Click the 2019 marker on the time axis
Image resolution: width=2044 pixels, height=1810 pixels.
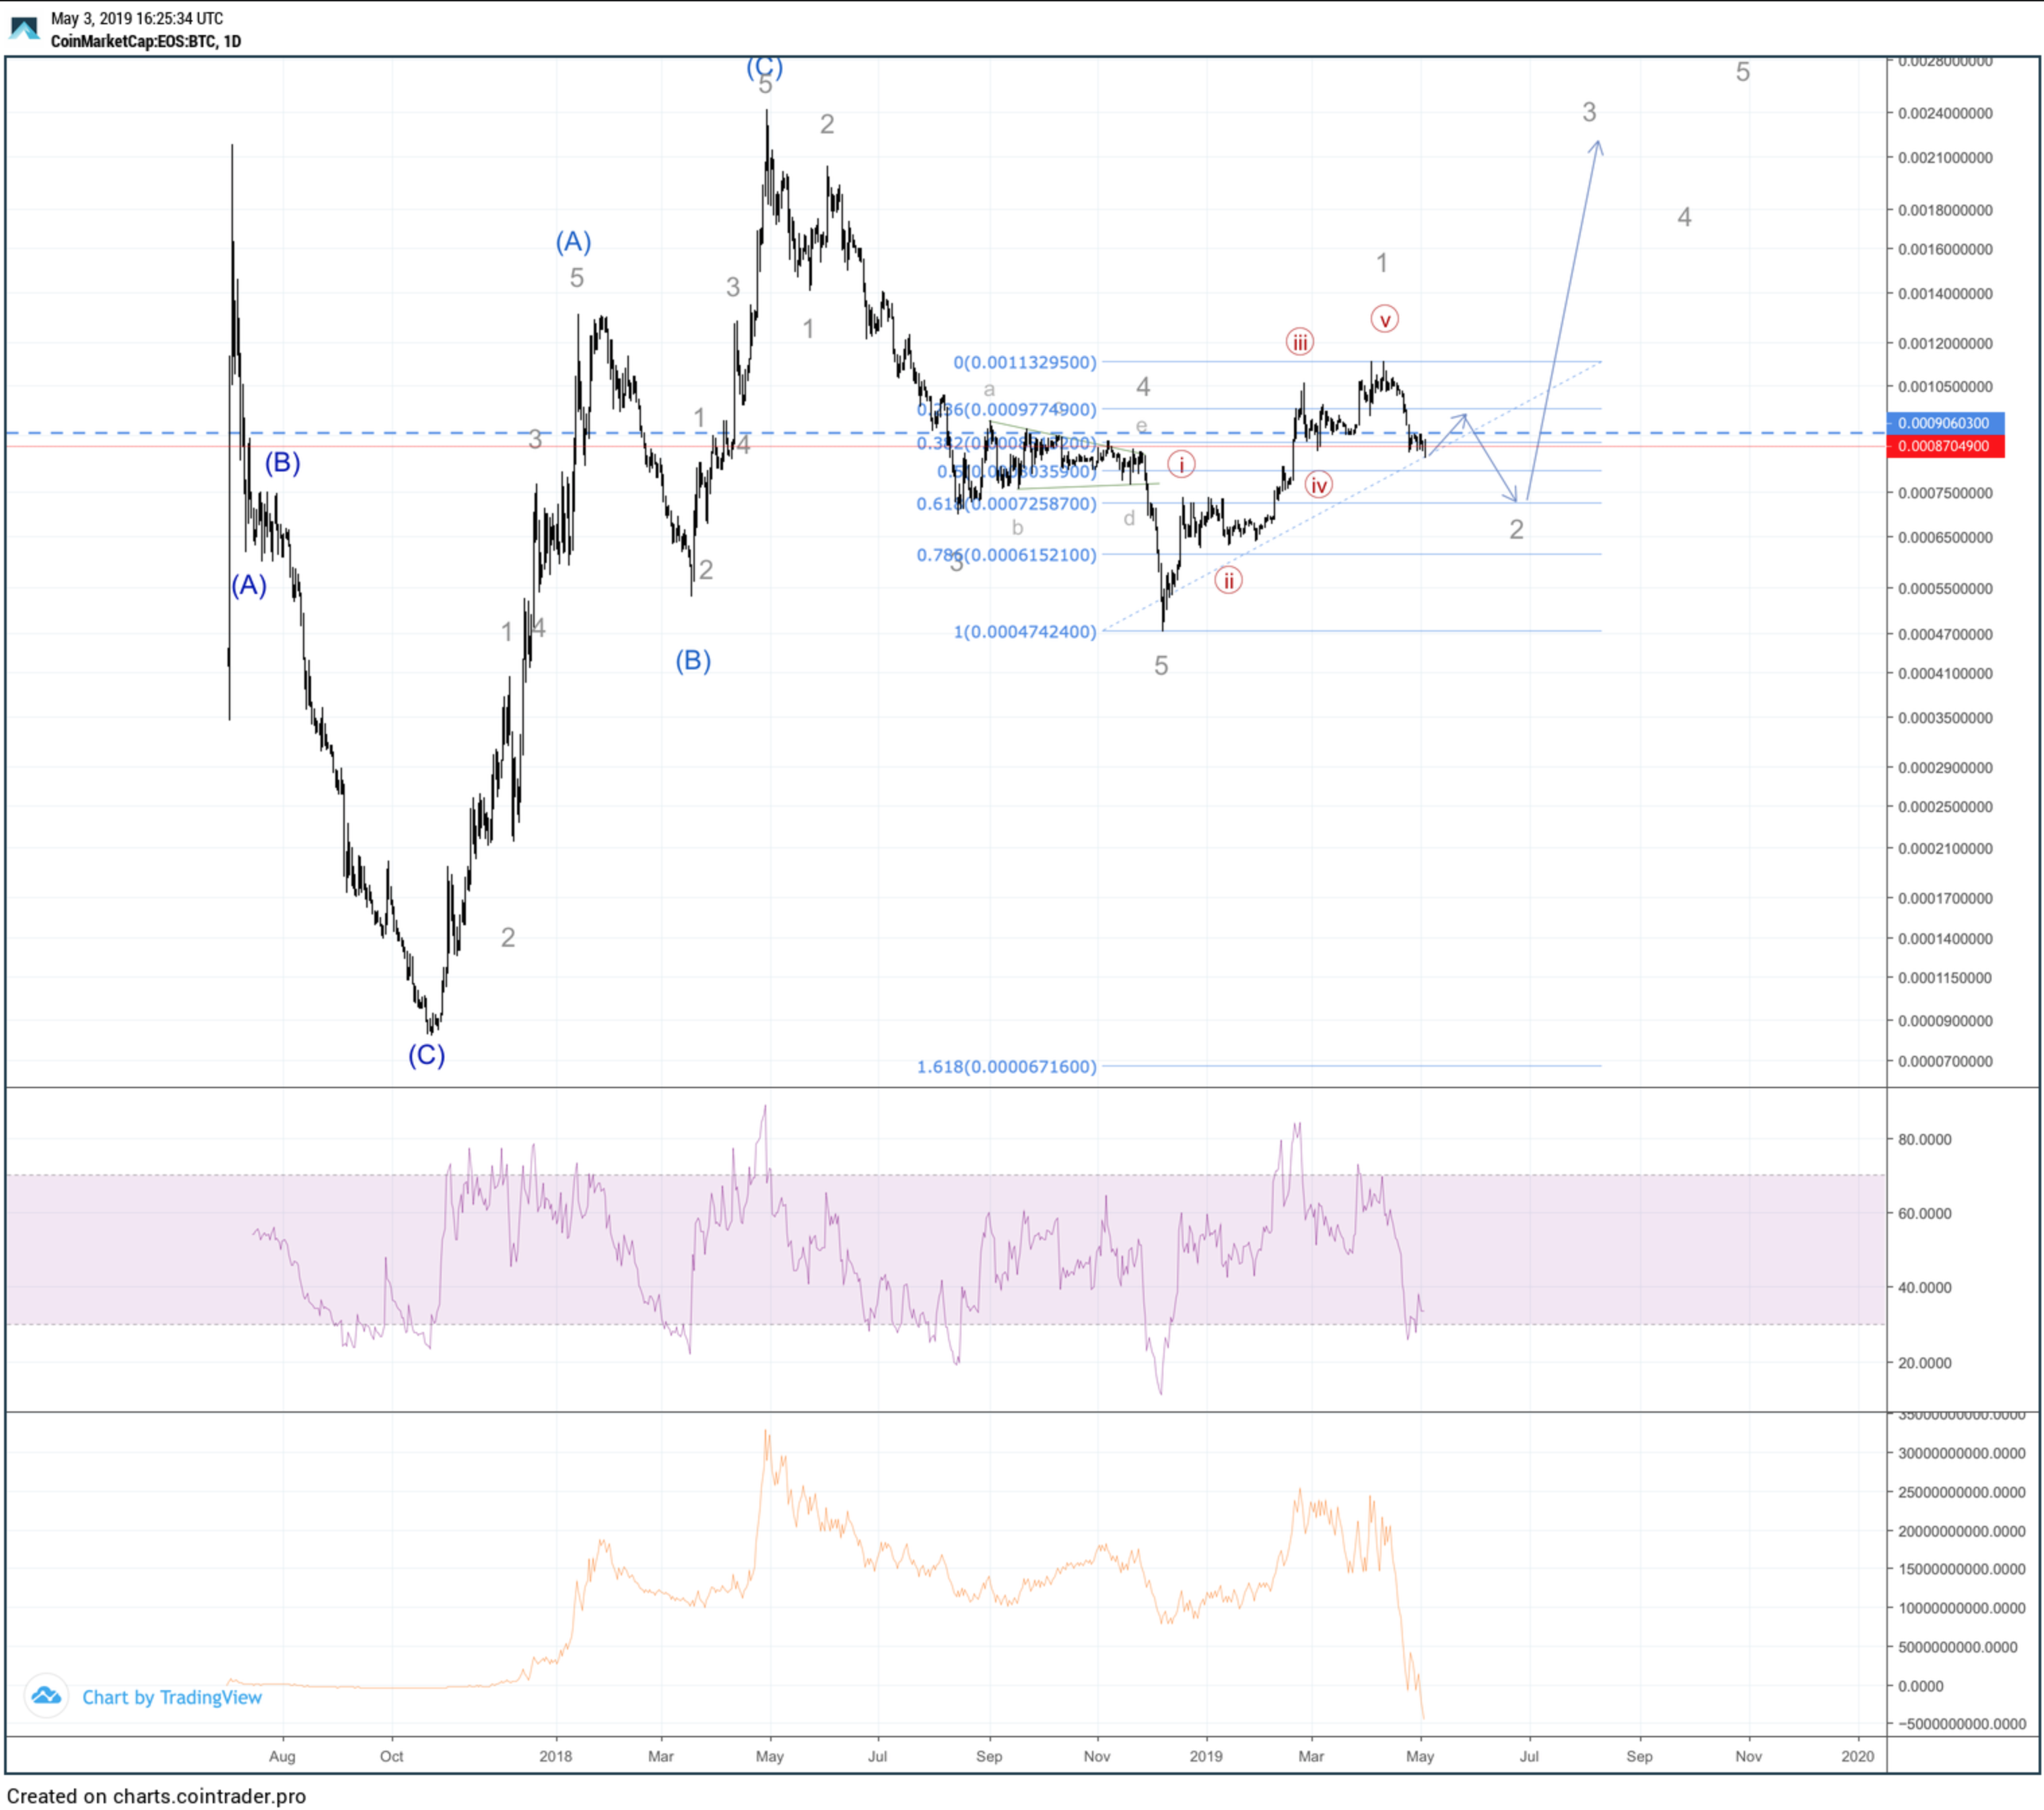click(x=1205, y=1756)
